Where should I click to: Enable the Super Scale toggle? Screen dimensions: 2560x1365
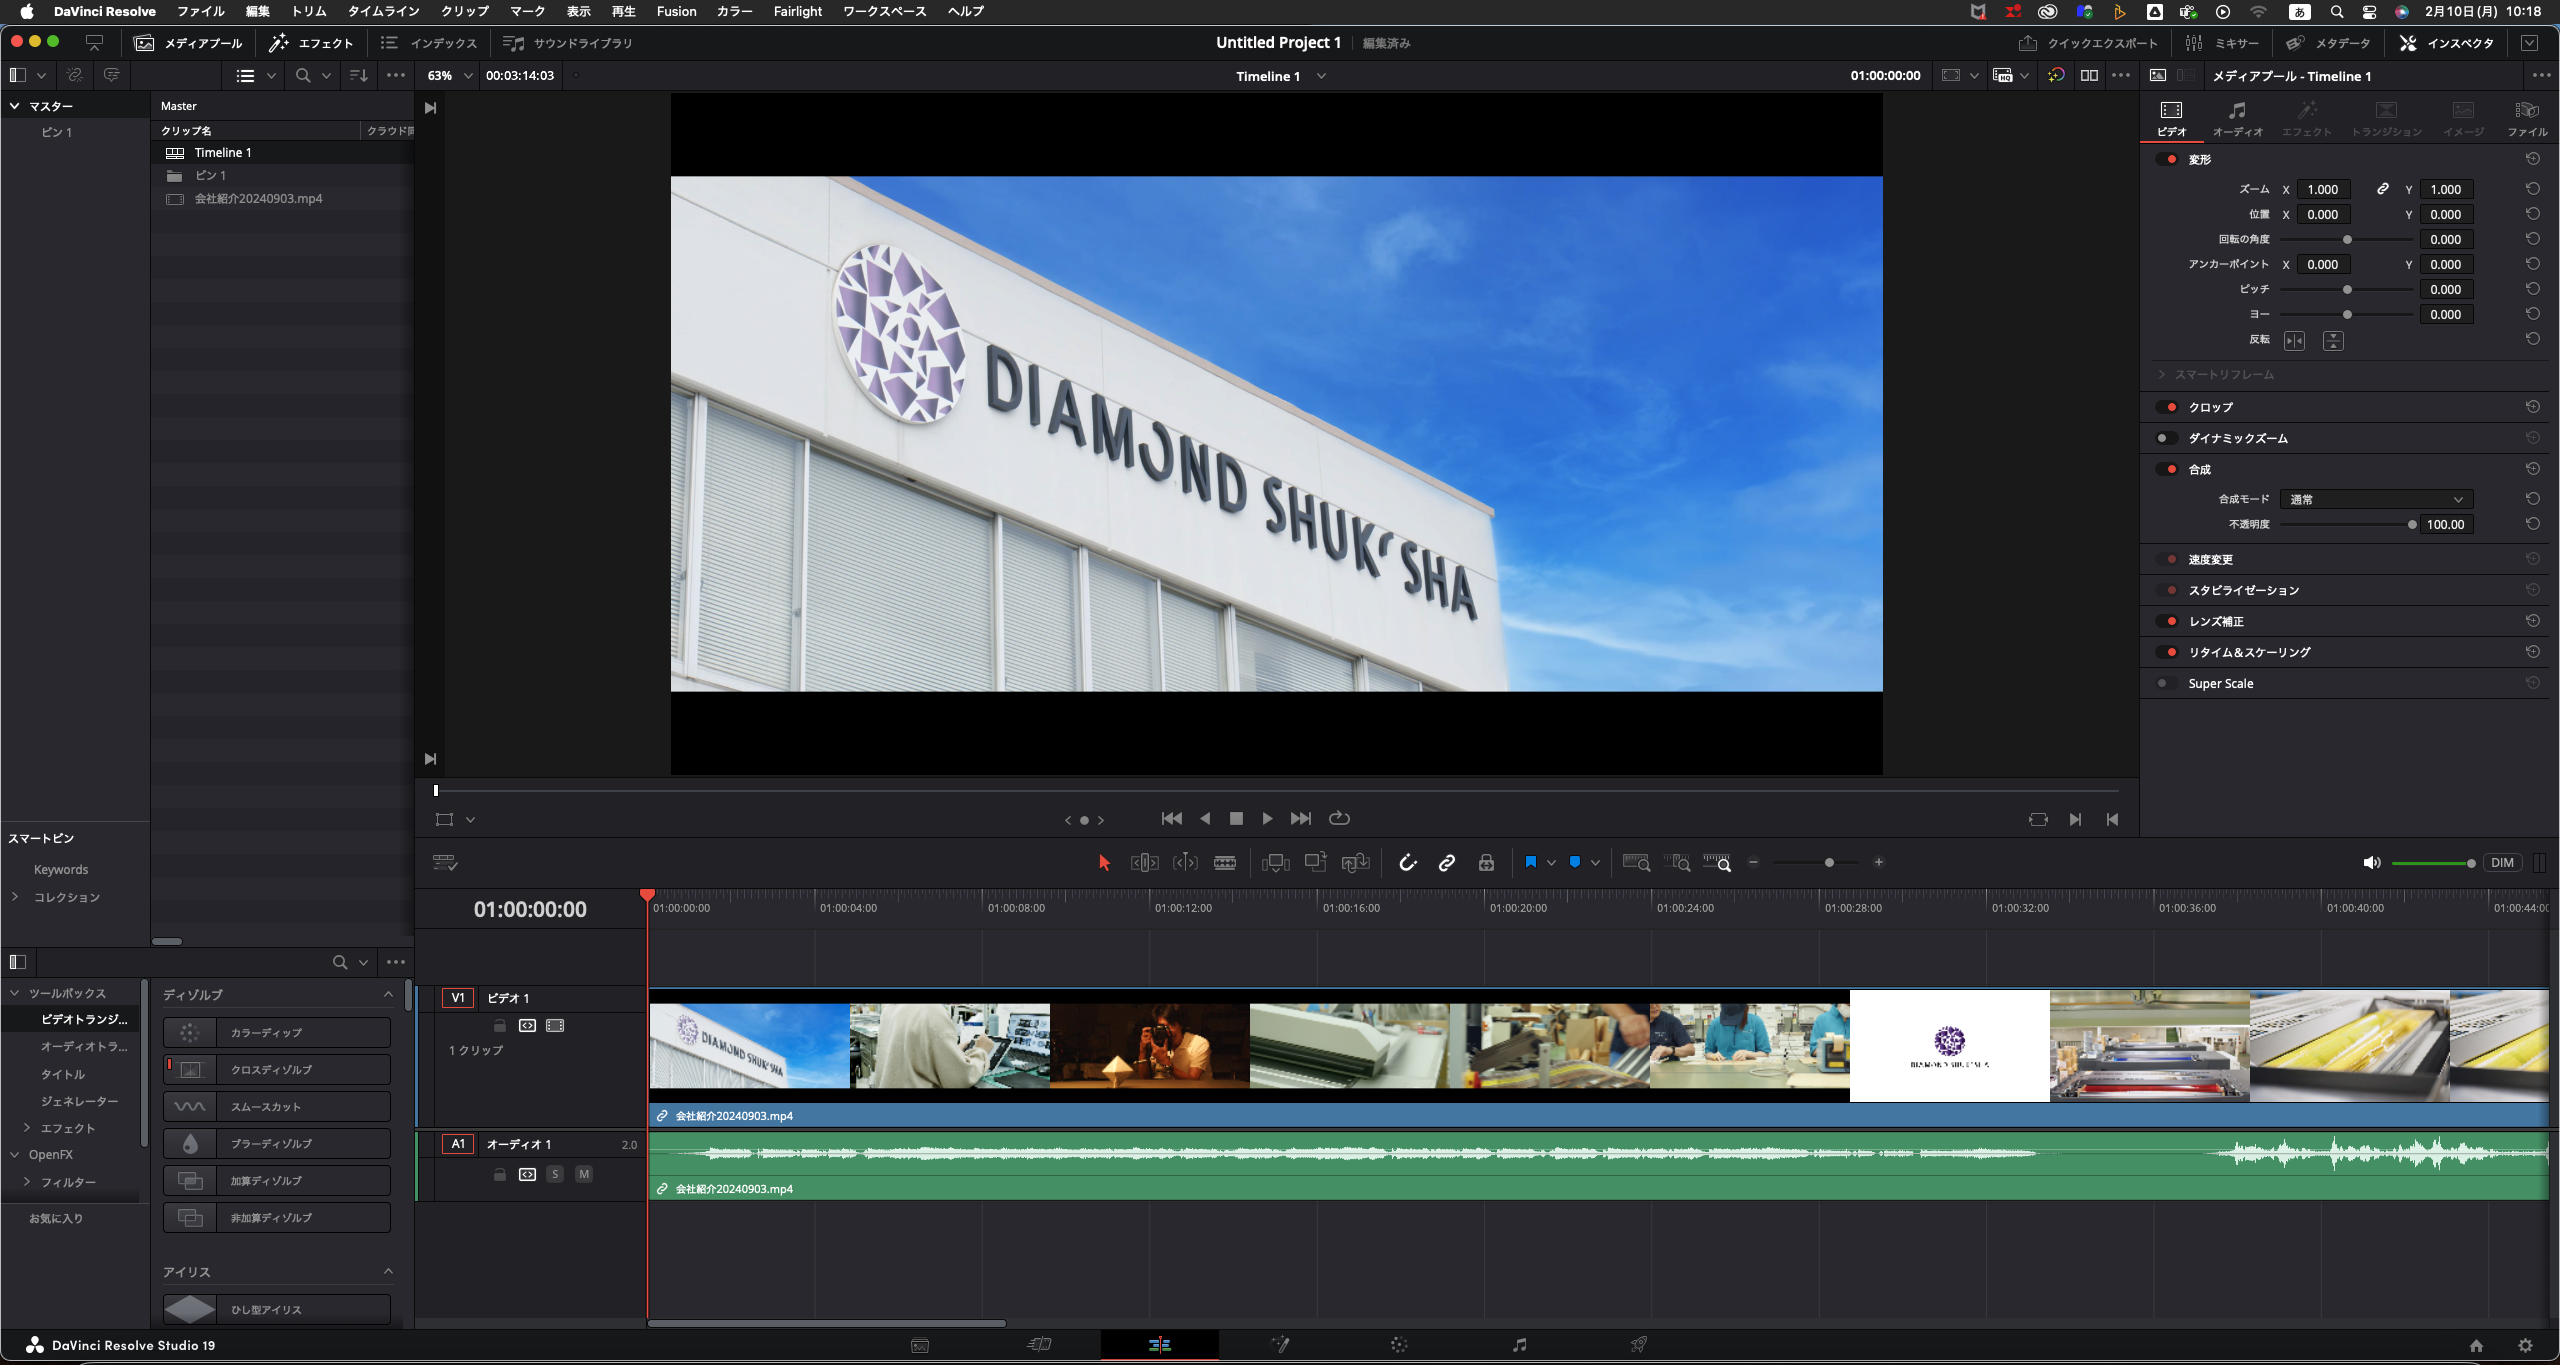point(2167,684)
